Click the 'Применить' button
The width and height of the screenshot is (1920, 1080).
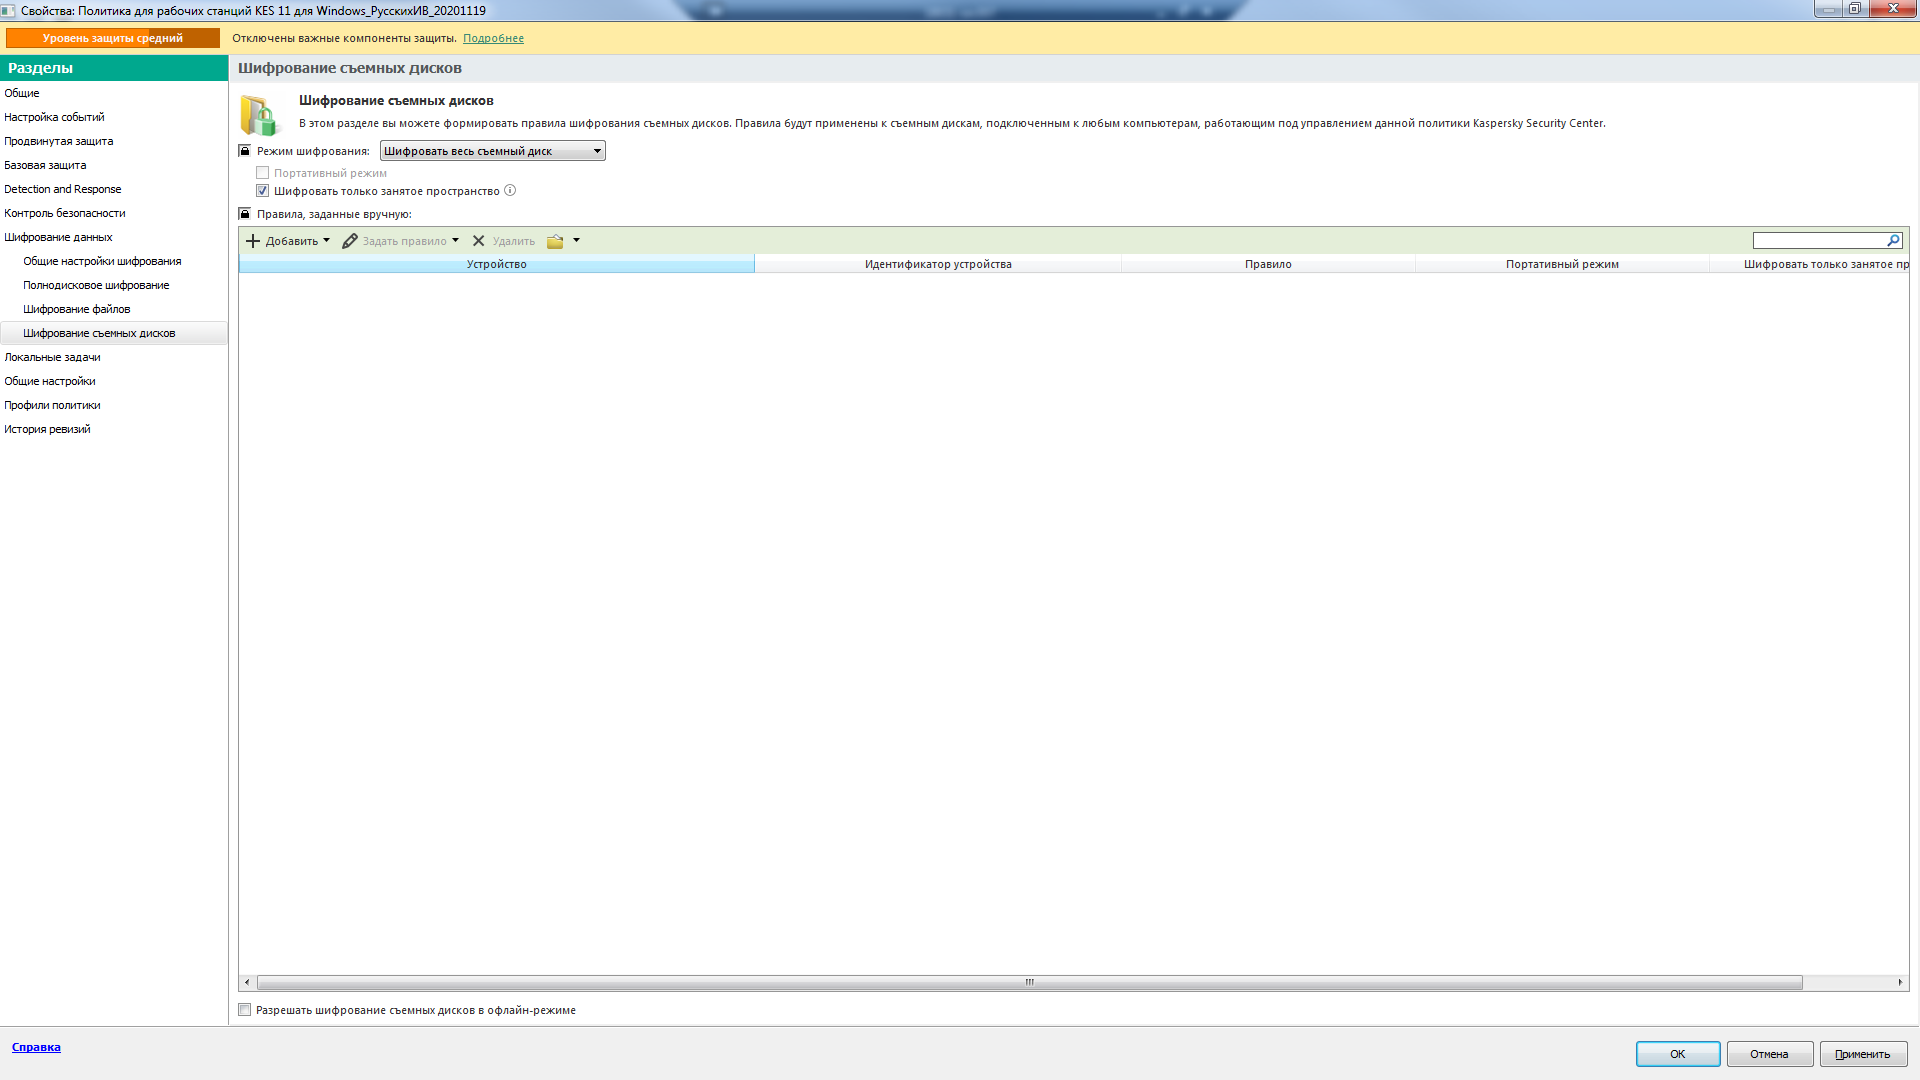[1862, 1054]
